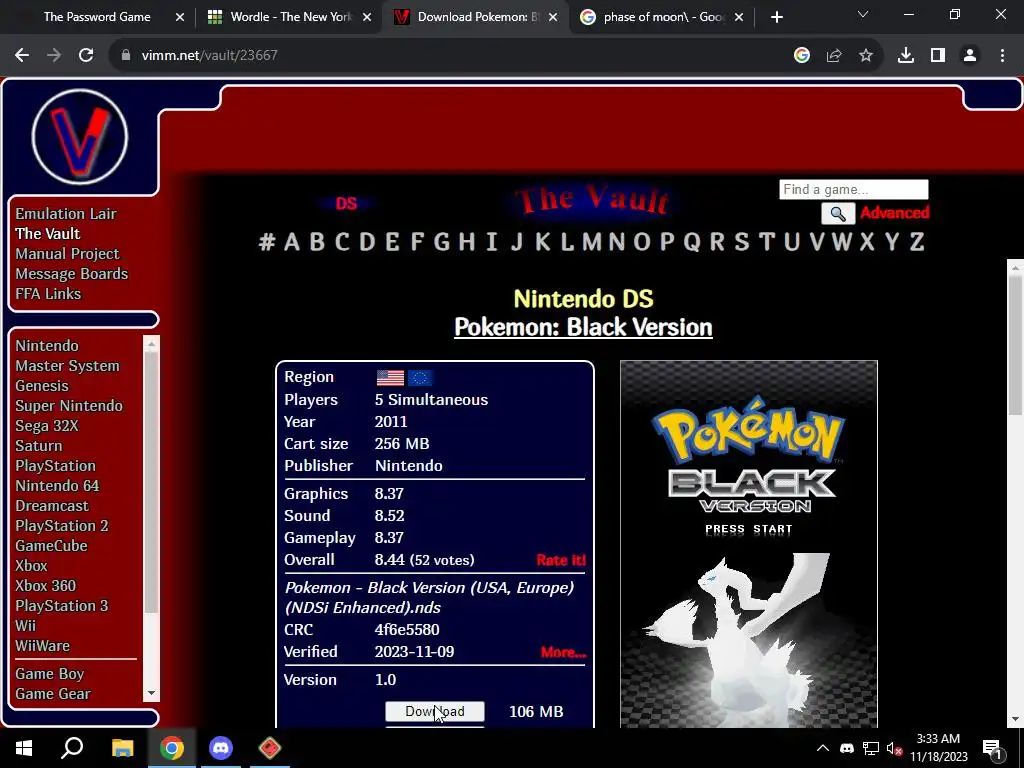Open Windows taskbar search
Image resolution: width=1024 pixels, height=768 pixels.
coord(72,748)
